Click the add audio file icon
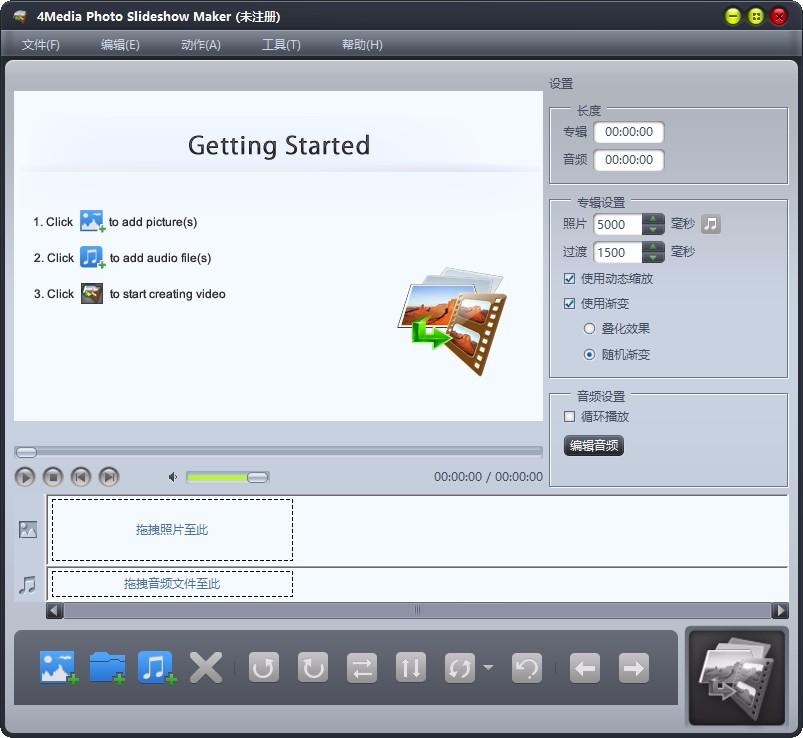803x738 pixels. click(x=156, y=667)
